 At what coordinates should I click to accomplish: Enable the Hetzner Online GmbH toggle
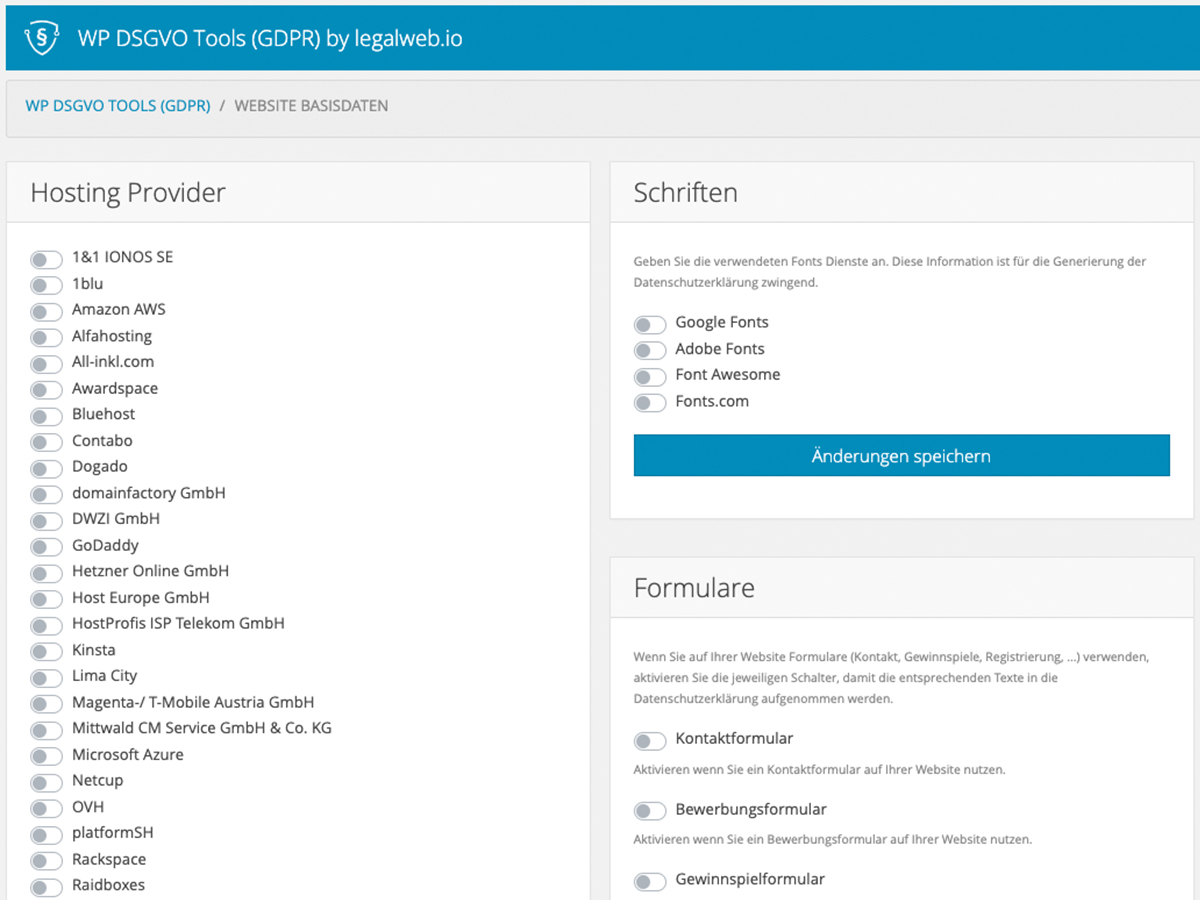pyautogui.click(x=46, y=573)
